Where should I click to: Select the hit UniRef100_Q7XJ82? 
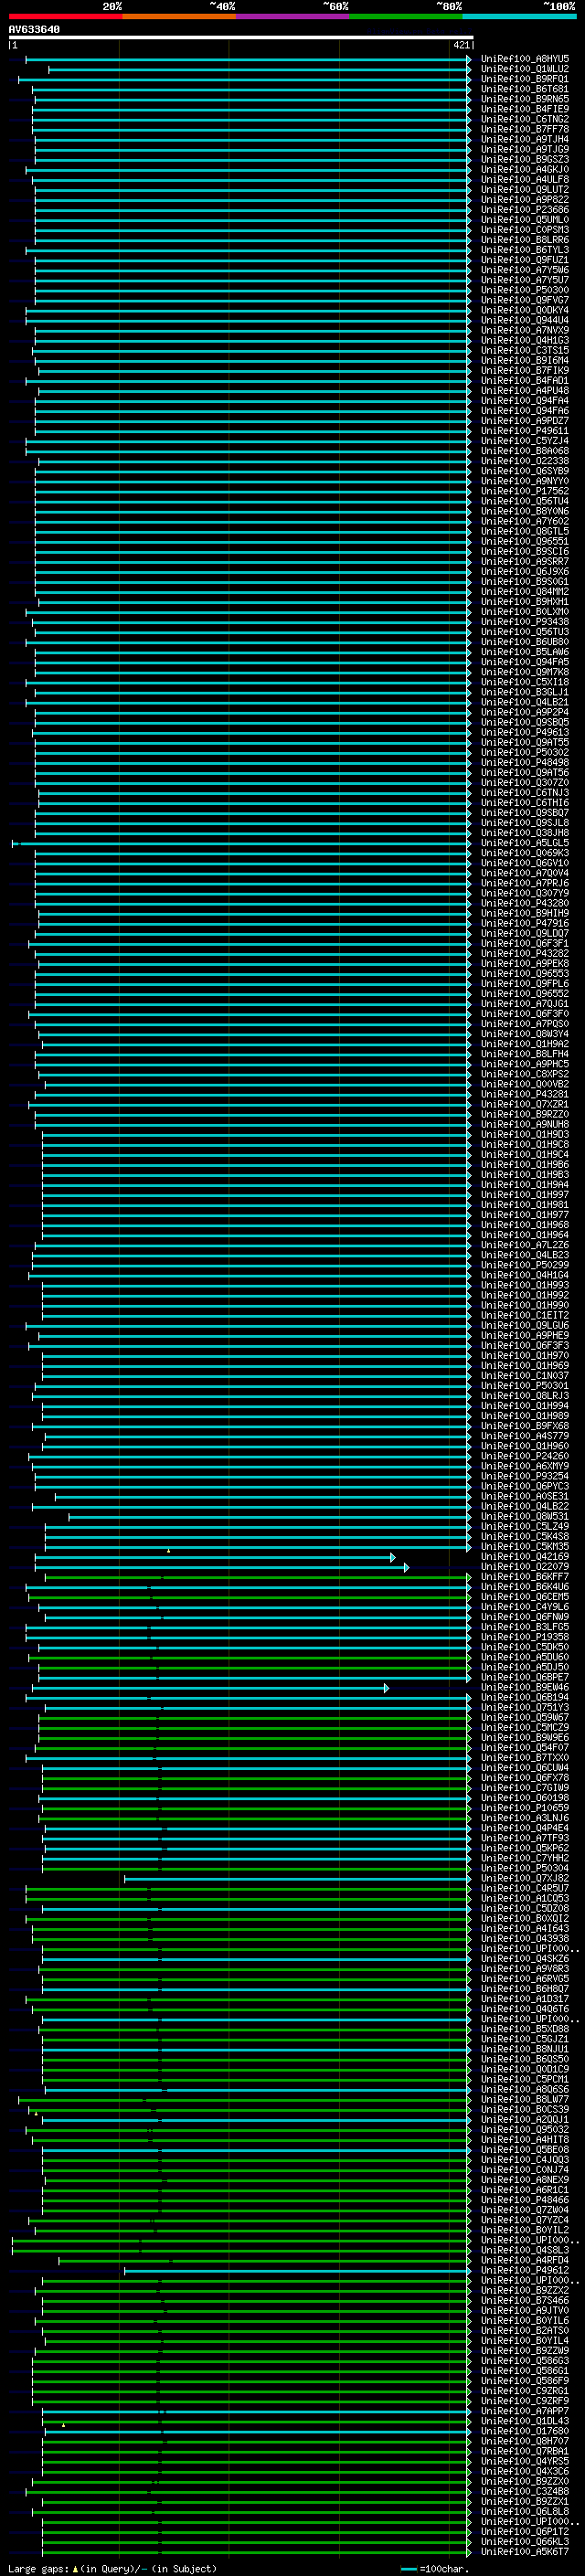(524, 1879)
